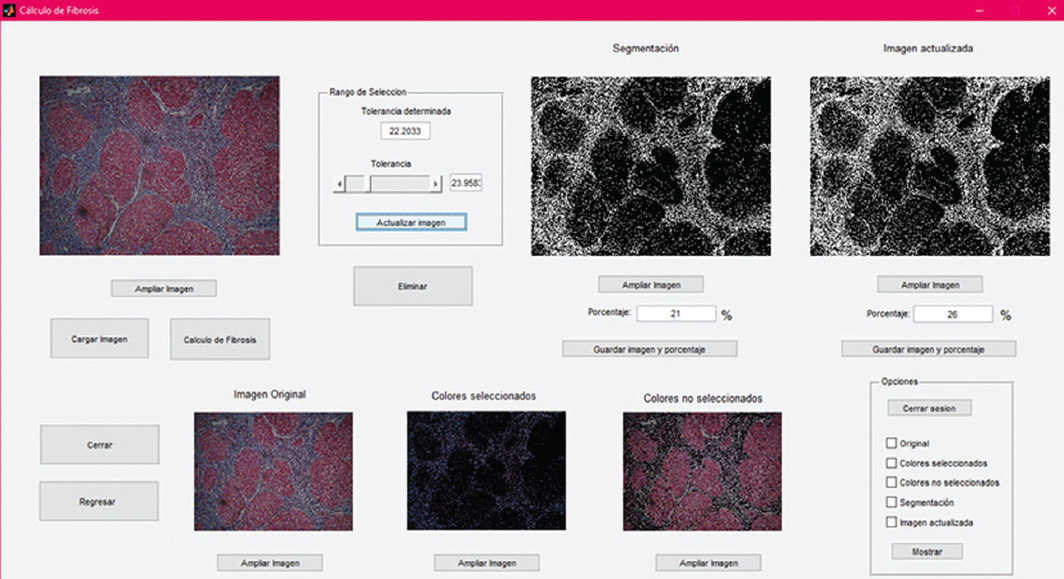Click the Tolerancia slider track
1064x579 pixels.
click(400, 184)
